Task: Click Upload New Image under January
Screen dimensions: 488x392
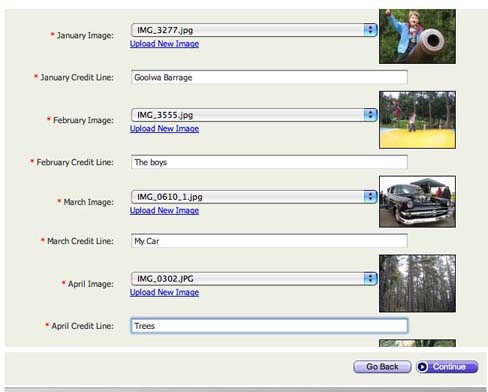Action: (x=164, y=44)
